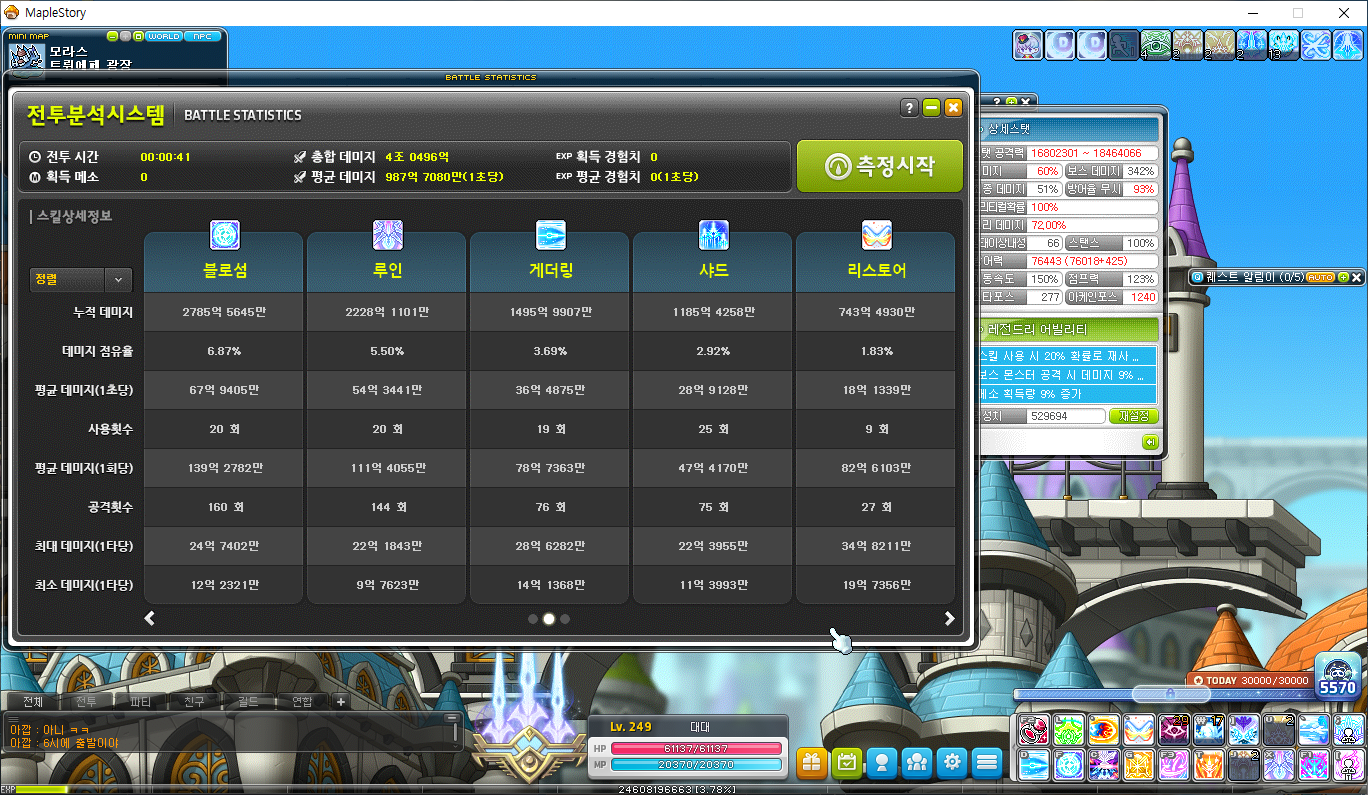Switch to the 길드 chat tab
The image size is (1368, 795).
click(248, 701)
